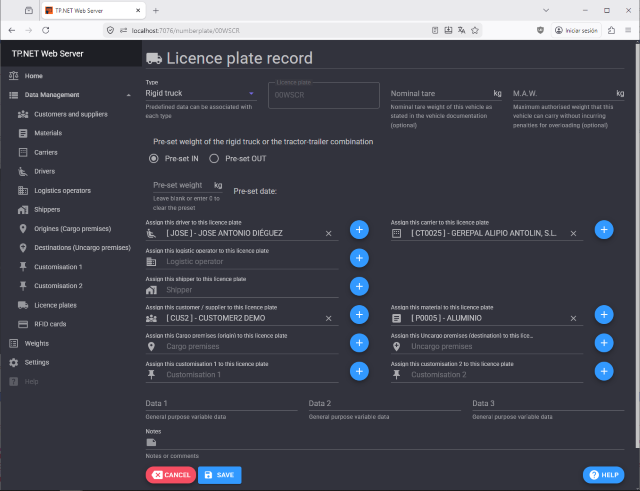Open RFID cards in the sidebar
Screen dimensions: 640x491
[50, 324]
